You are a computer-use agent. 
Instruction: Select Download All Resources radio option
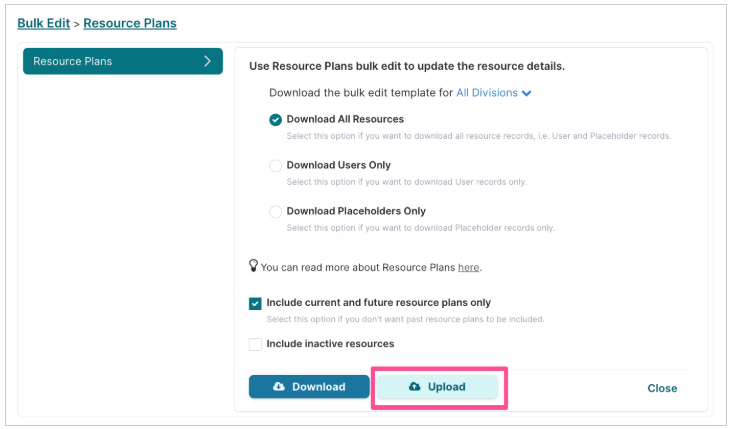(x=276, y=120)
